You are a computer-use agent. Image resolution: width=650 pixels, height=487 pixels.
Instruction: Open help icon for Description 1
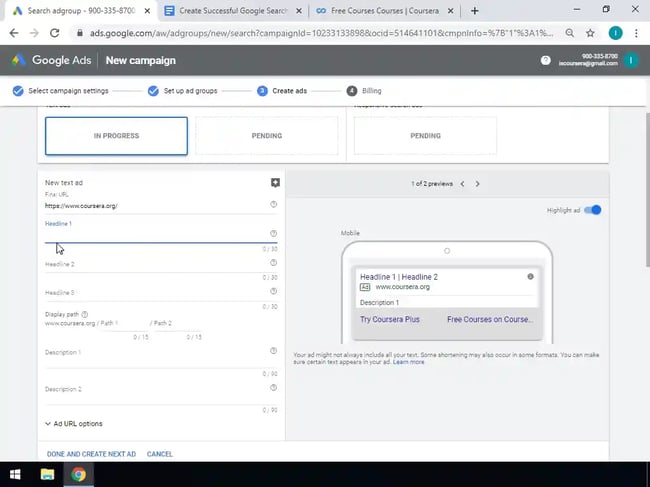pyautogui.click(x=274, y=351)
